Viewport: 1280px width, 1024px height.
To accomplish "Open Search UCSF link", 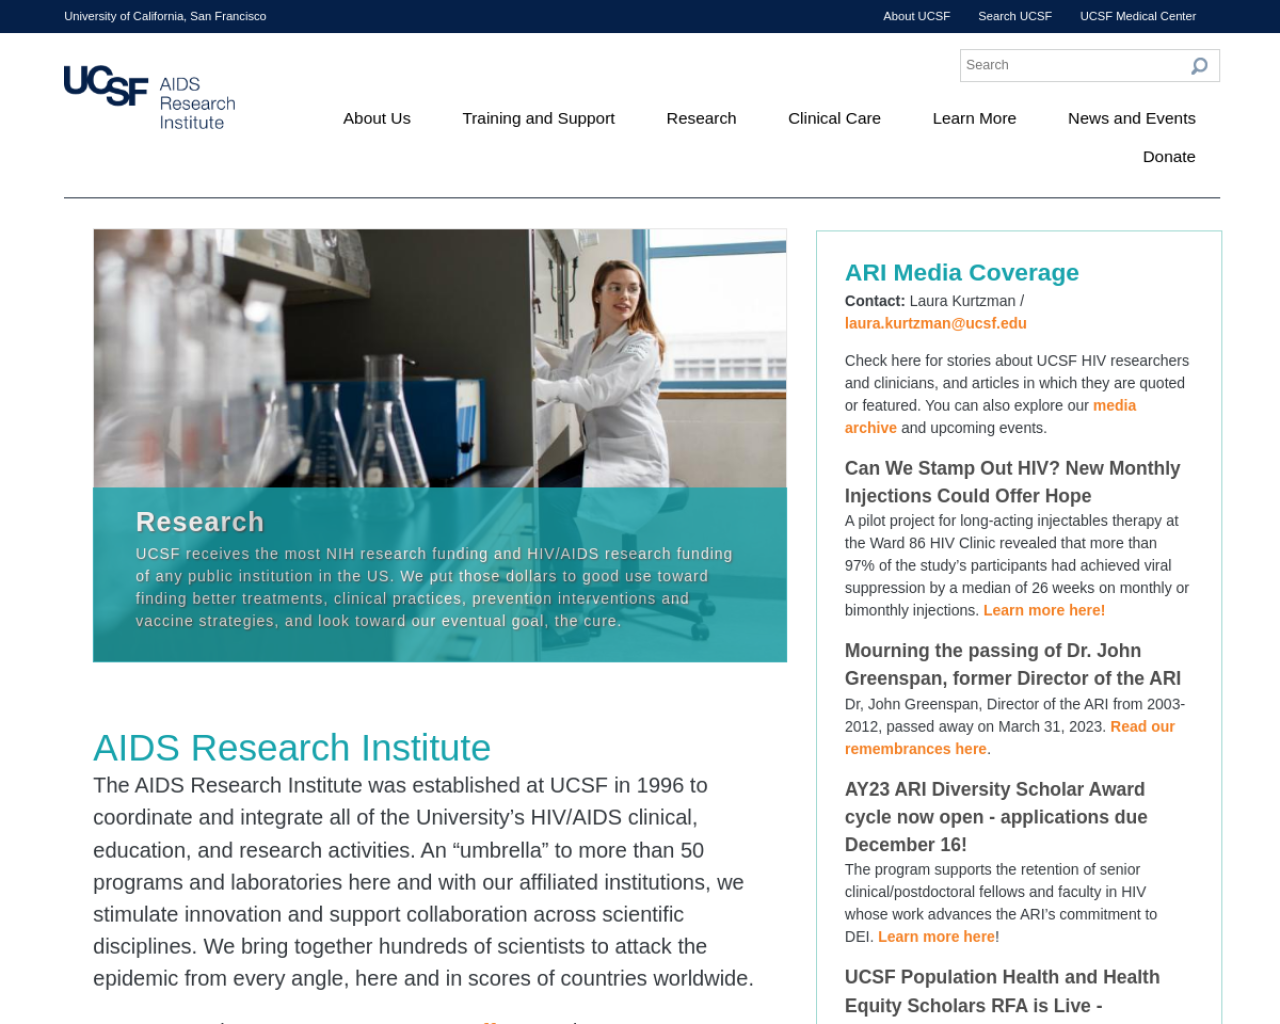I will pos(1014,16).
